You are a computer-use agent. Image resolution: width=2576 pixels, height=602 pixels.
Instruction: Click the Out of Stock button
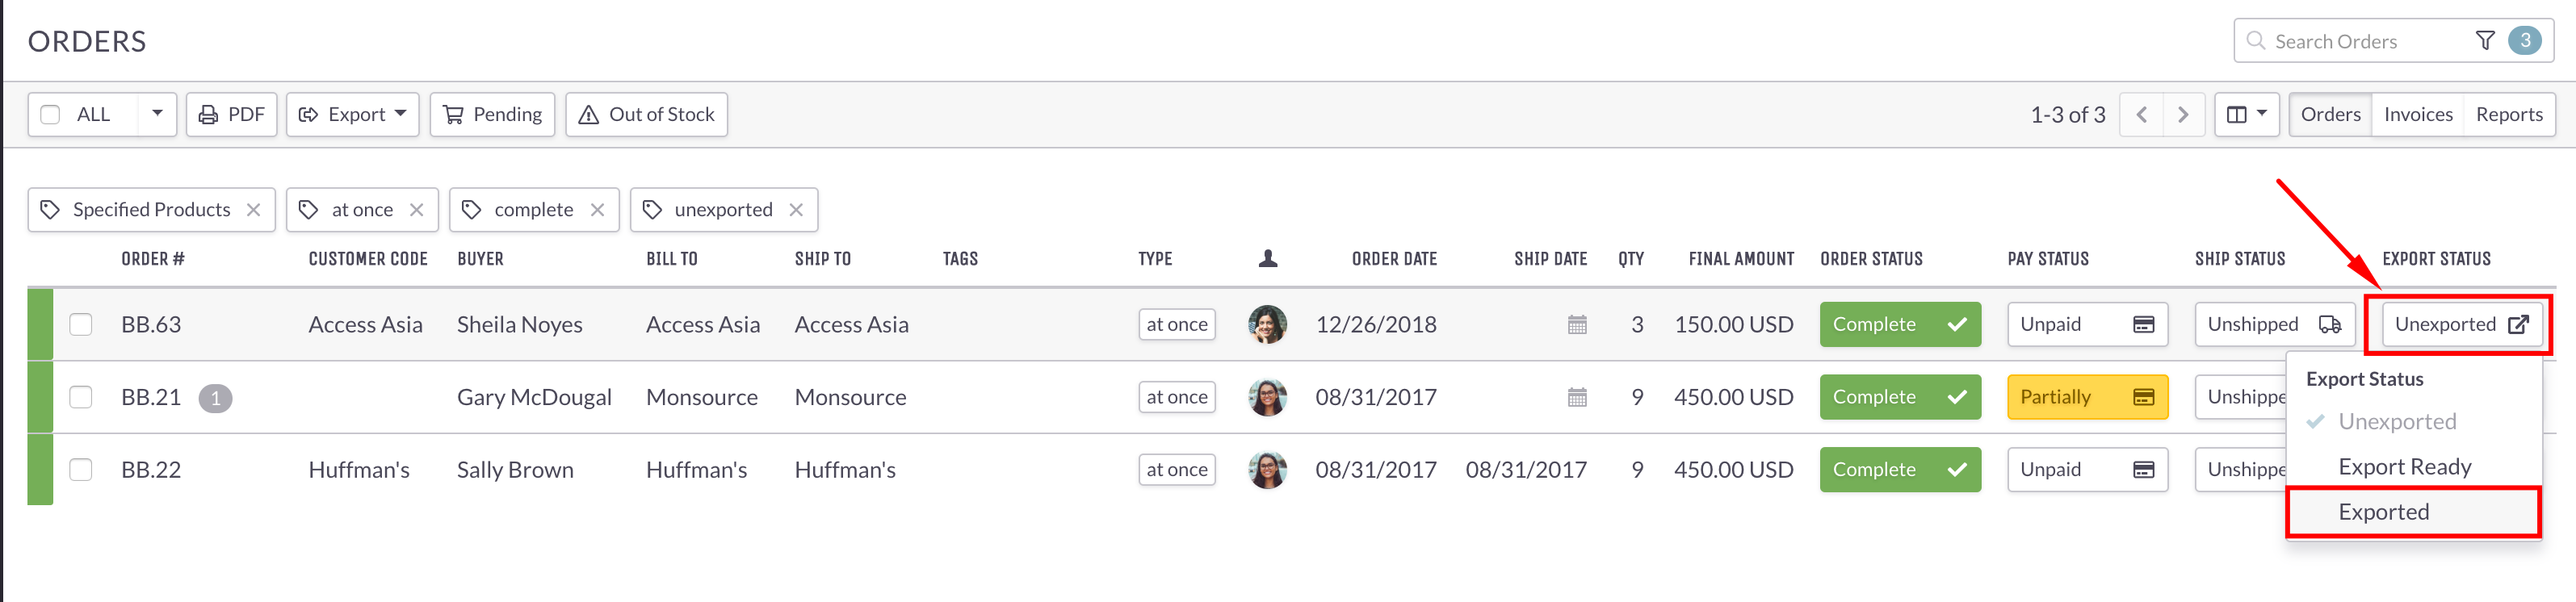coord(646,115)
